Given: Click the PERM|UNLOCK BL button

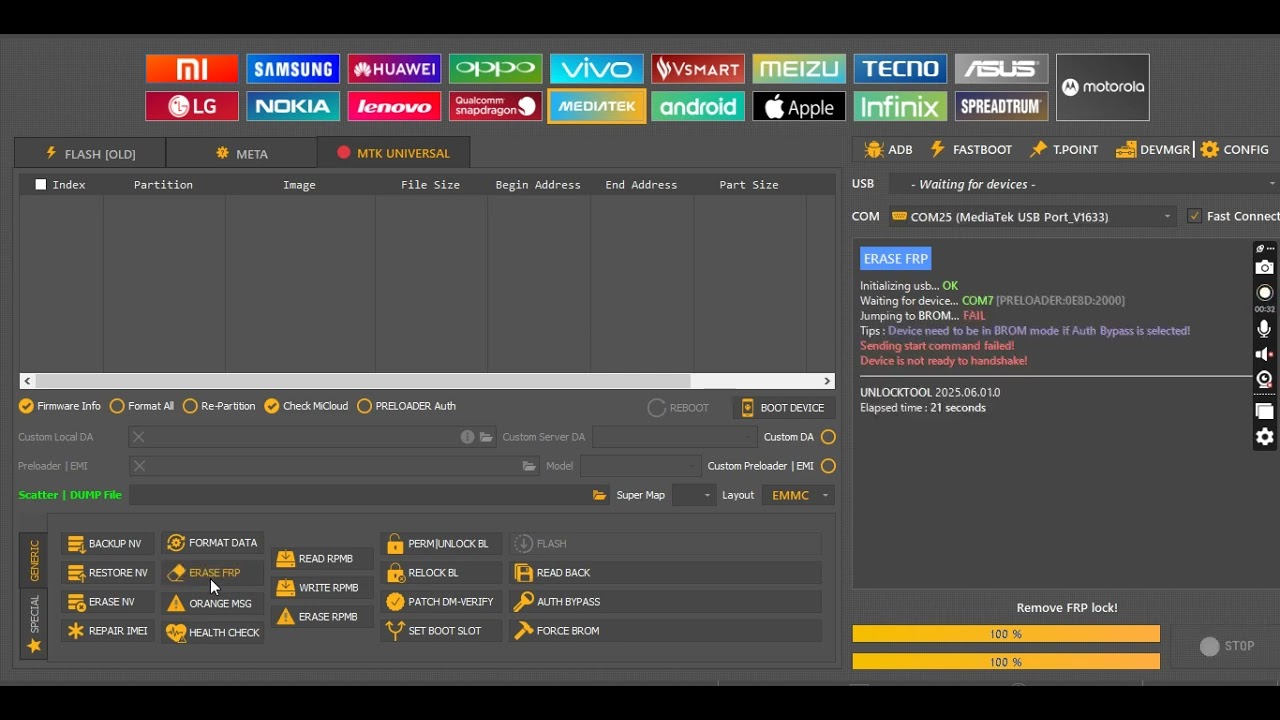Looking at the screenshot, I should point(441,544).
